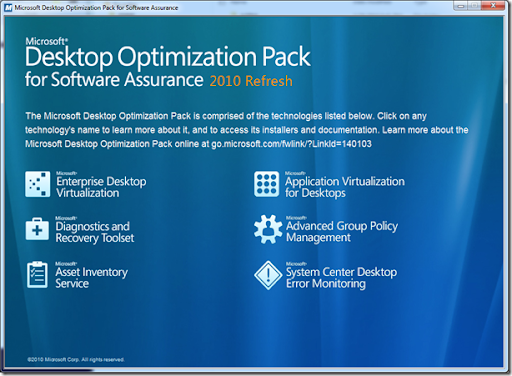Close the Desktop Optimization Pack window
The height and width of the screenshot is (376, 512).
point(493,6)
